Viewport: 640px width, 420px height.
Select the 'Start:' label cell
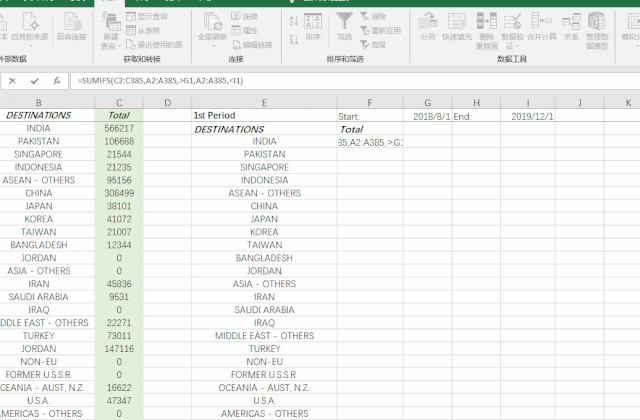point(370,116)
